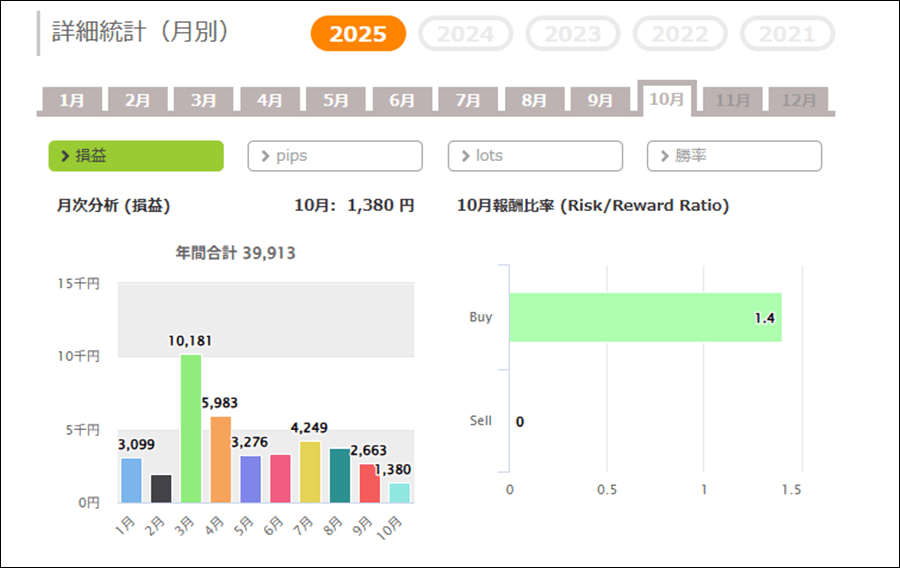The width and height of the screenshot is (900, 568).
Task: Click the light green Buy ratio bar
Action: tap(645, 318)
